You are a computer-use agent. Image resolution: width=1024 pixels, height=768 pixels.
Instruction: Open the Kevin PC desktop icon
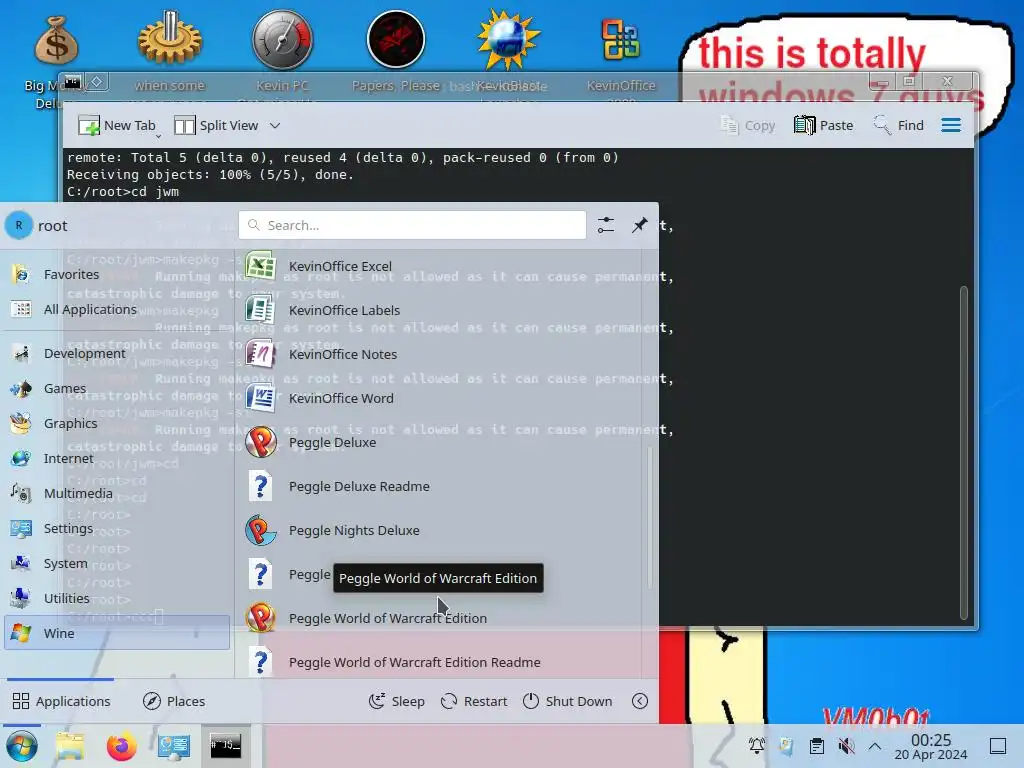point(283,39)
